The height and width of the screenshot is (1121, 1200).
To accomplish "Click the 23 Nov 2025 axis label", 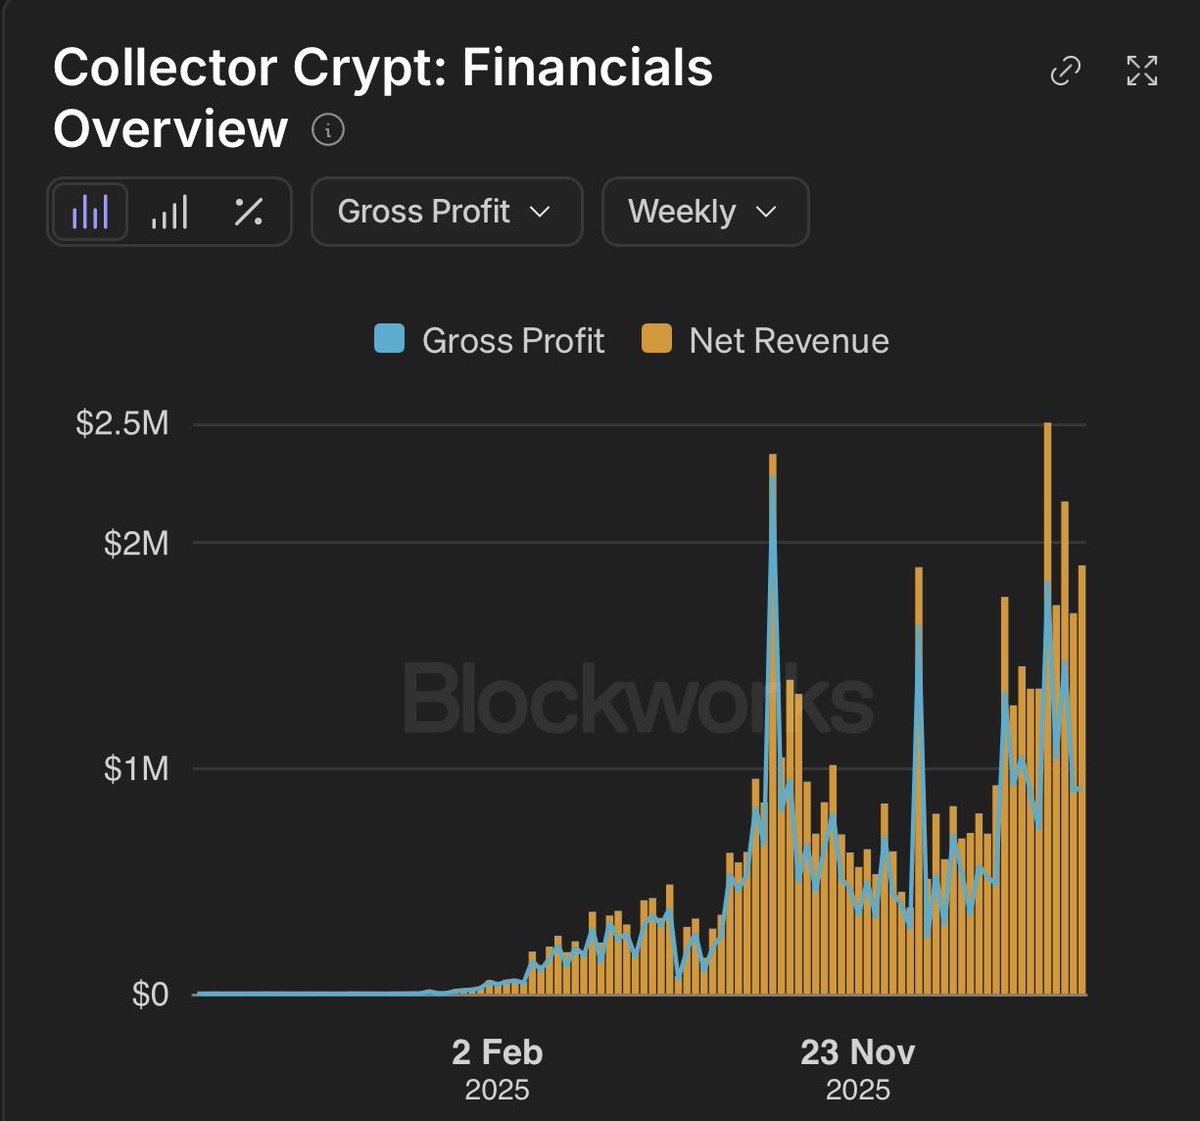I will pyautogui.click(x=857, y=1068).
